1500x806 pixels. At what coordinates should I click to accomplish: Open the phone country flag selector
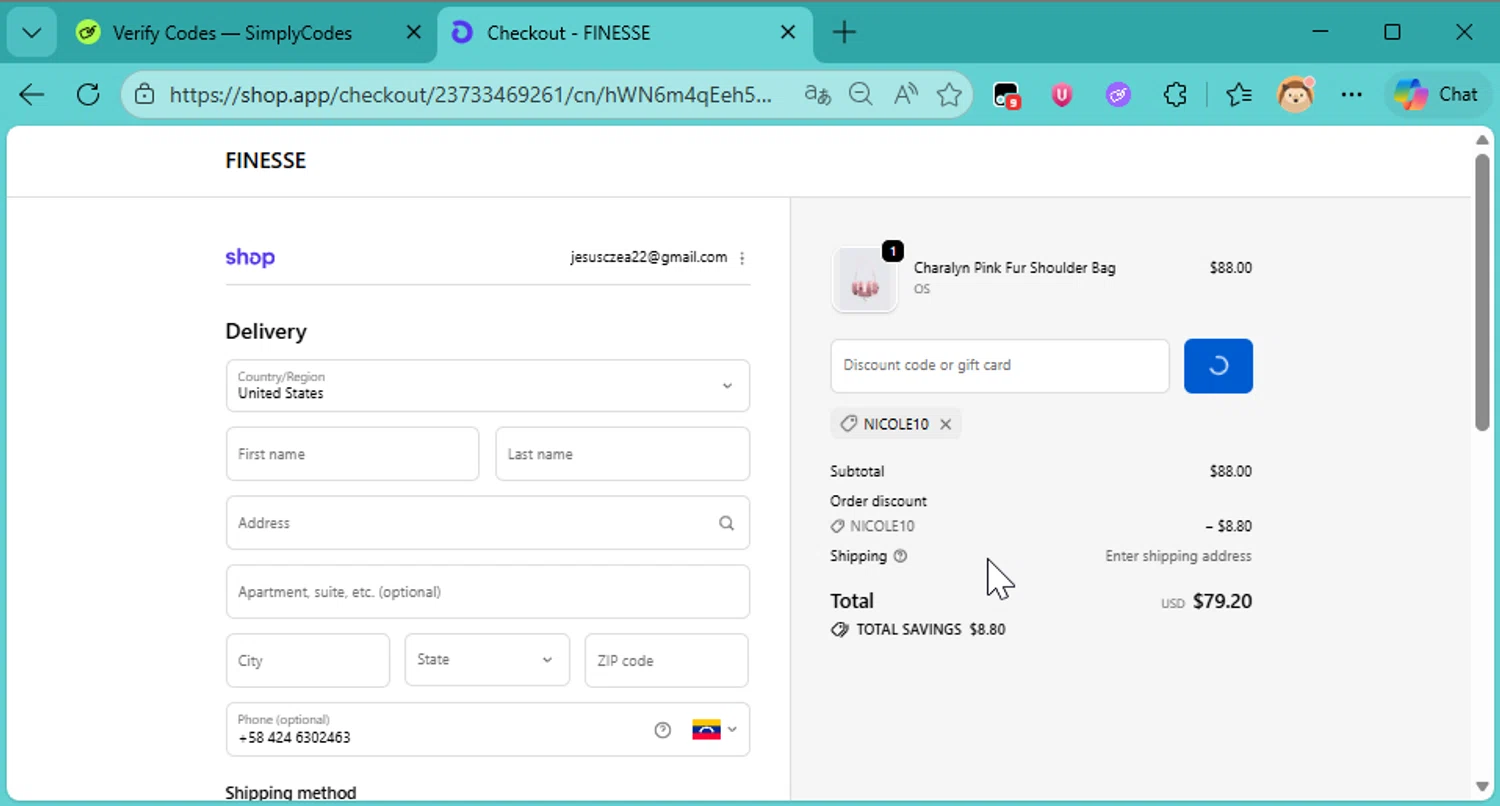coord(714,730)
